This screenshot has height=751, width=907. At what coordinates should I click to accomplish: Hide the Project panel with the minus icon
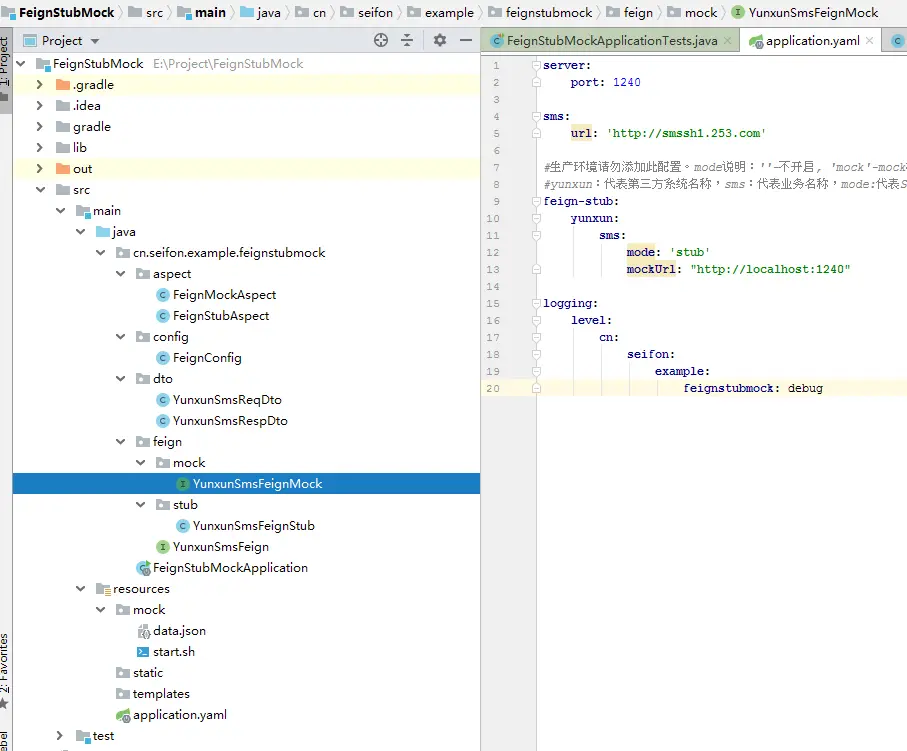tap(466, 40)
